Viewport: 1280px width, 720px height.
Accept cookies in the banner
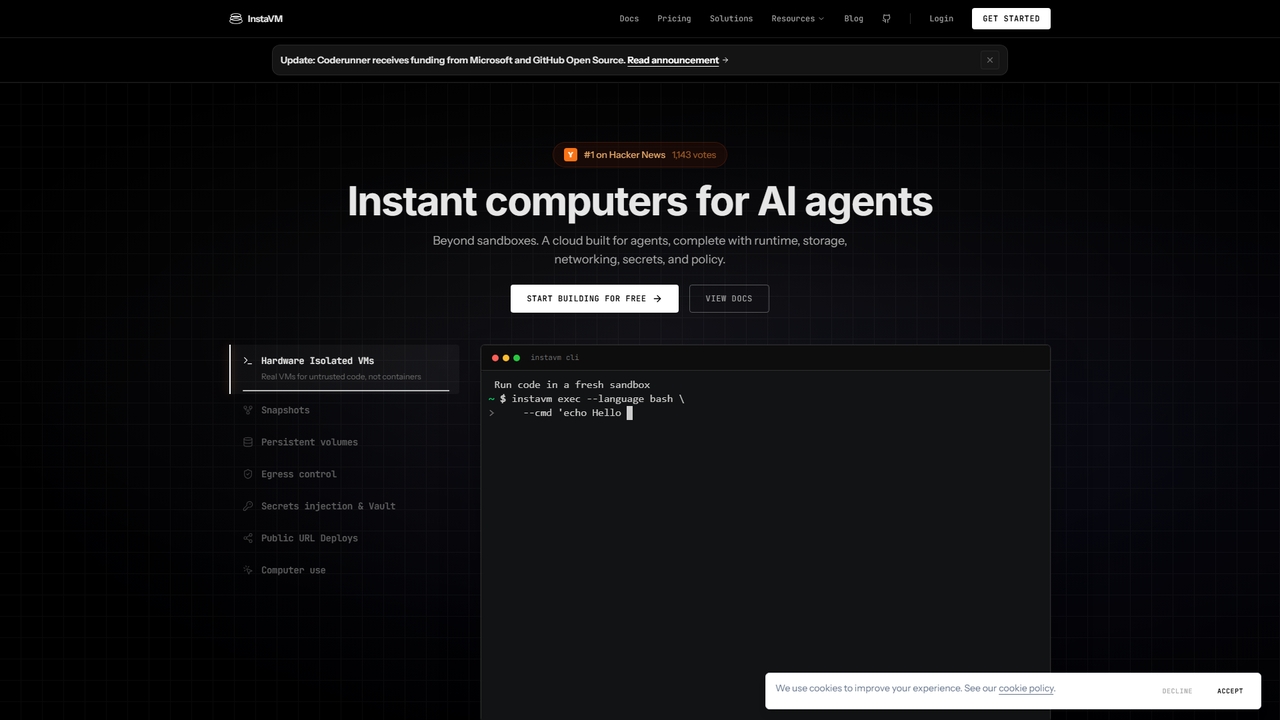tap(1230, 691)
